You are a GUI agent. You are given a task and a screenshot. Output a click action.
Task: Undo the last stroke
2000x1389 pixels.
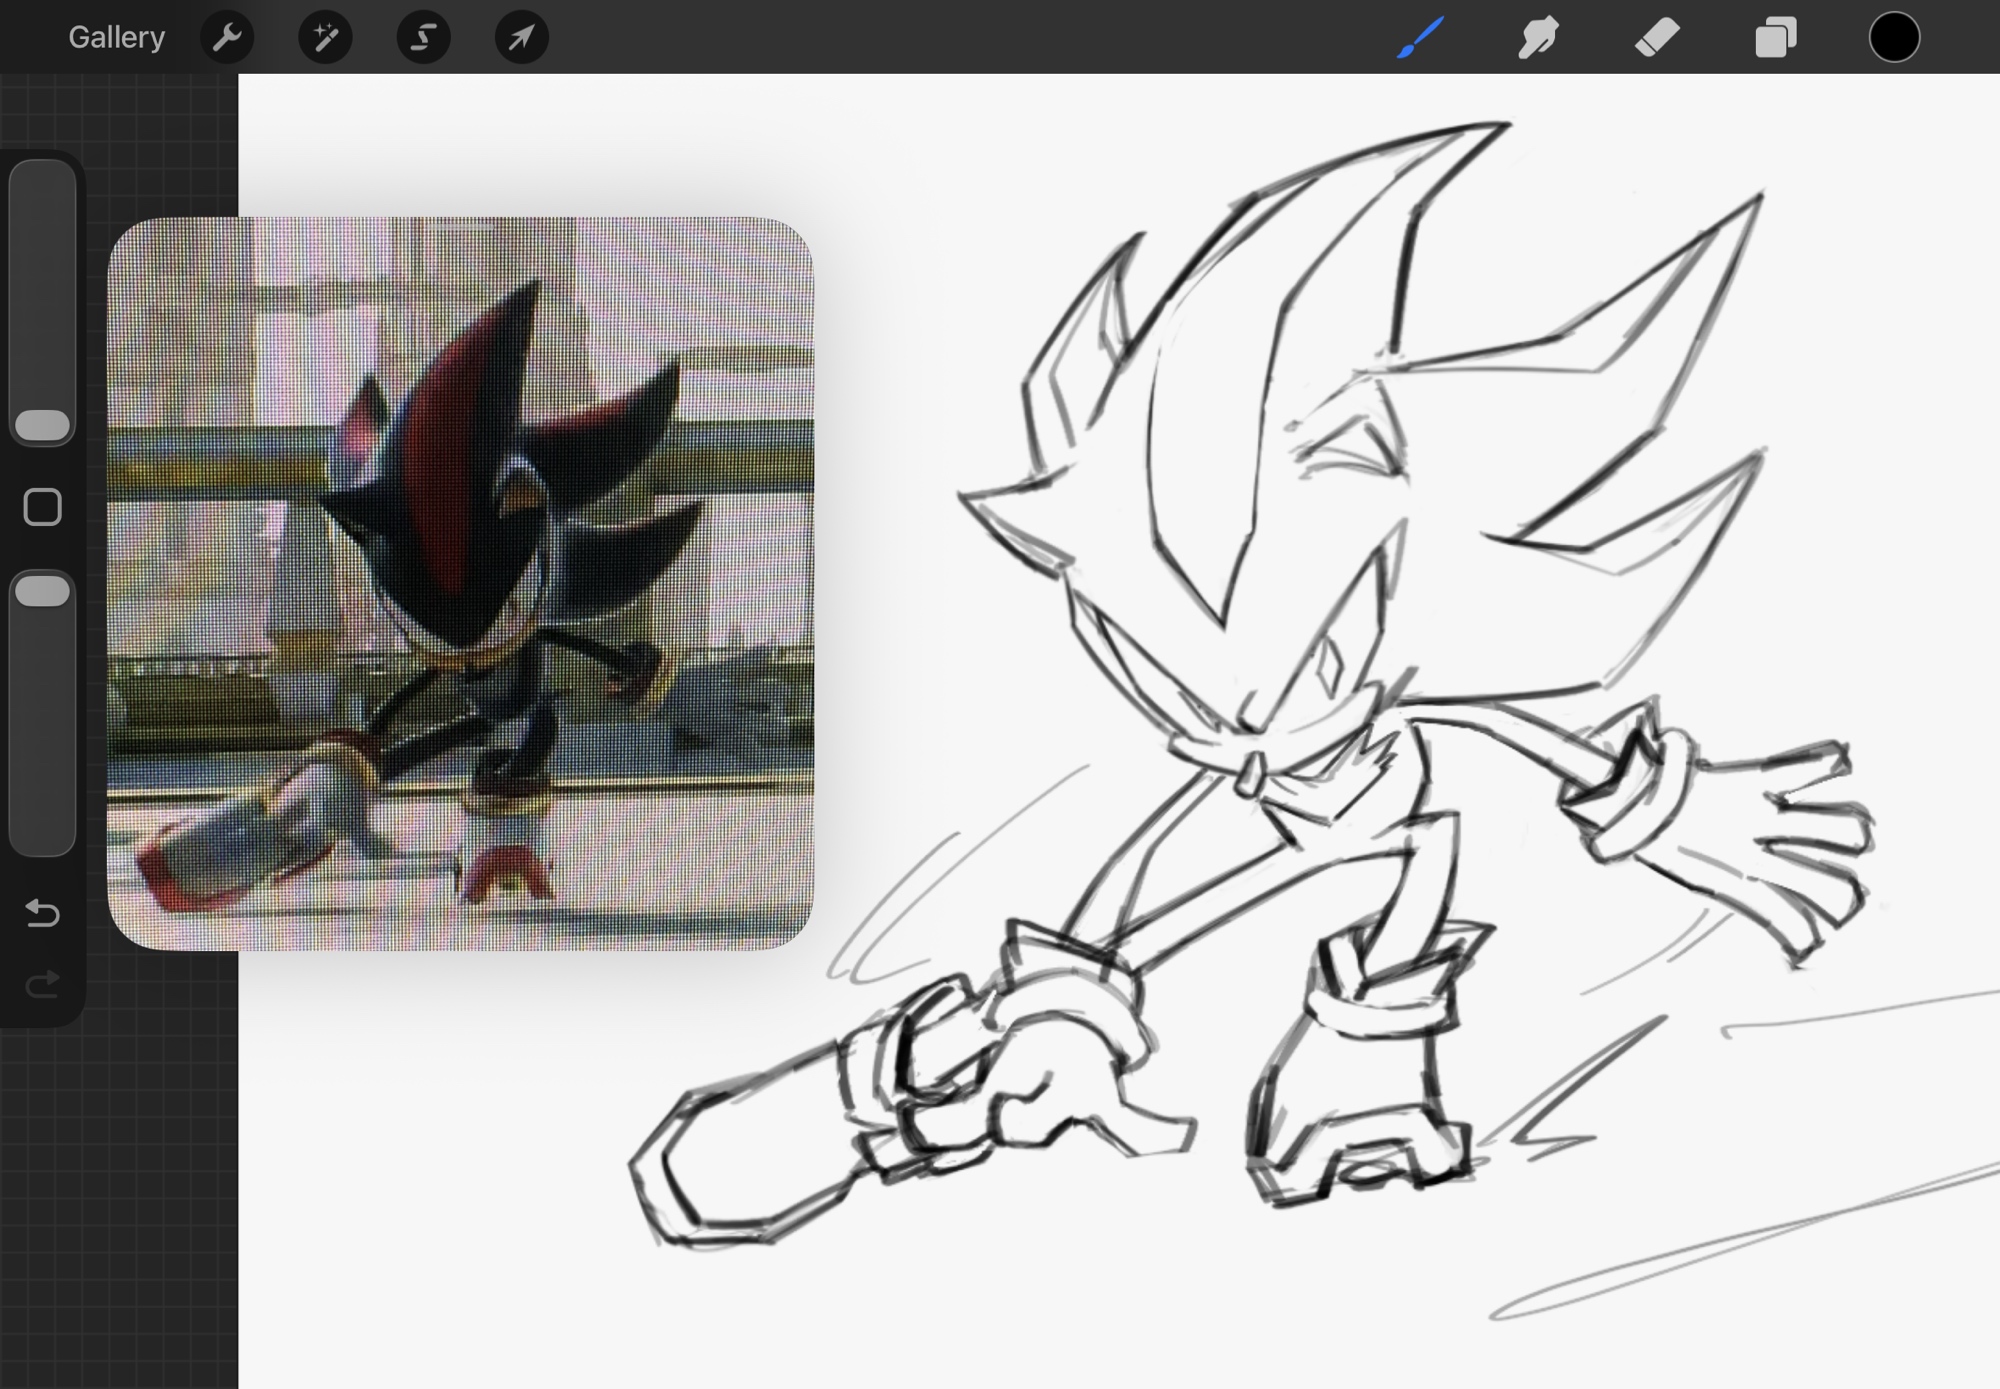(42, 912)
